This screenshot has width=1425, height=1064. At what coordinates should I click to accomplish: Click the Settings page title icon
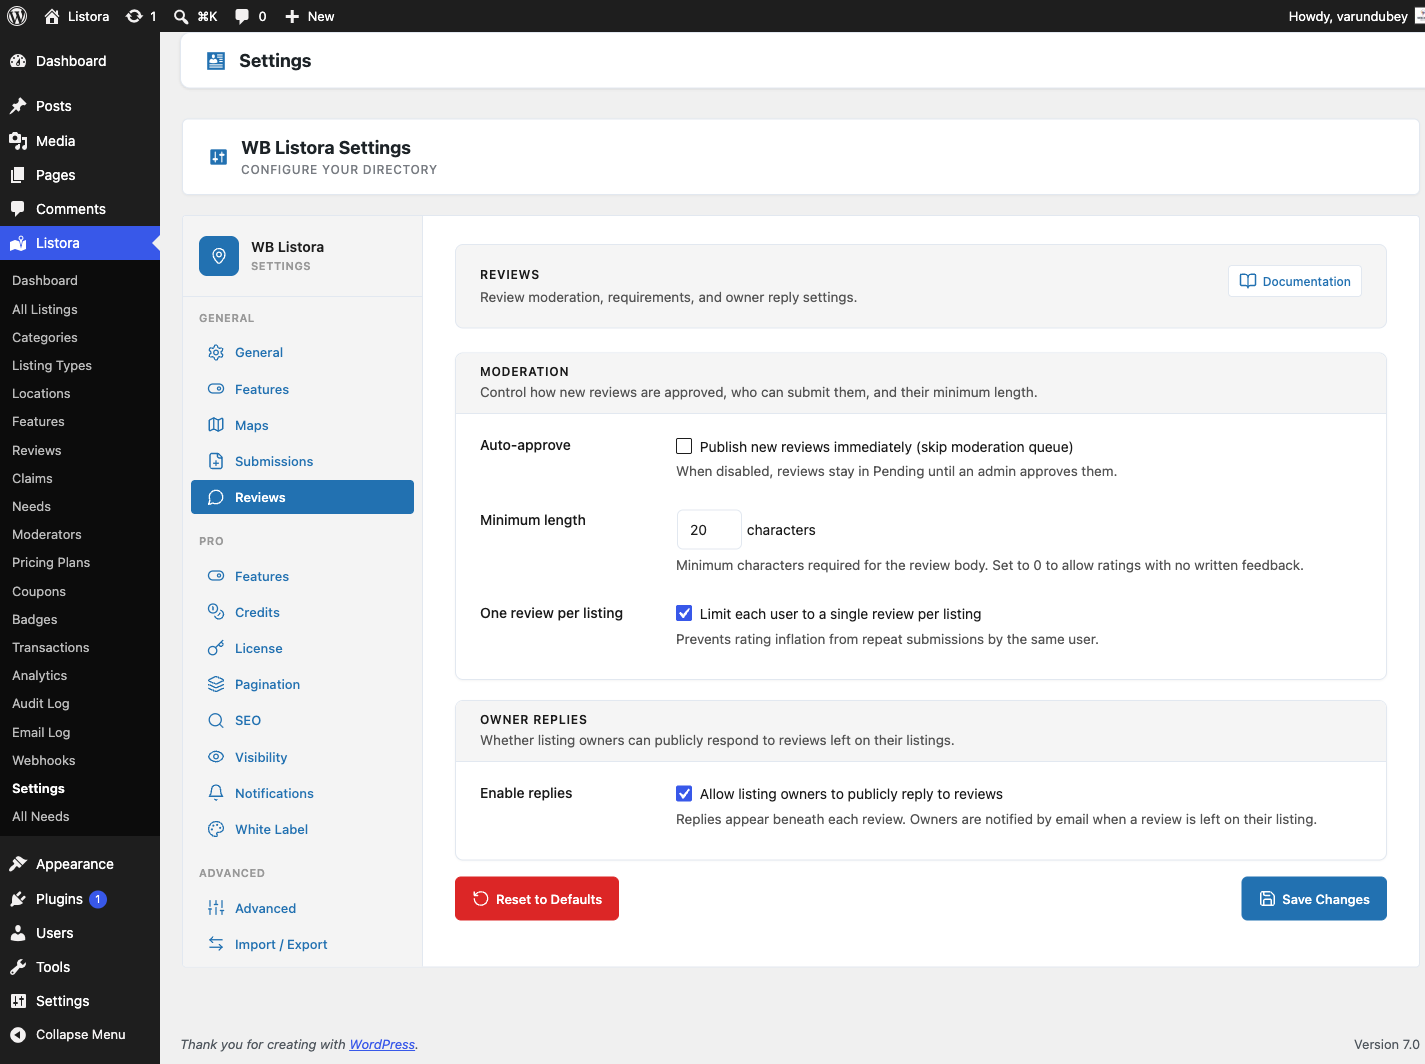click(x=216, y=61)
